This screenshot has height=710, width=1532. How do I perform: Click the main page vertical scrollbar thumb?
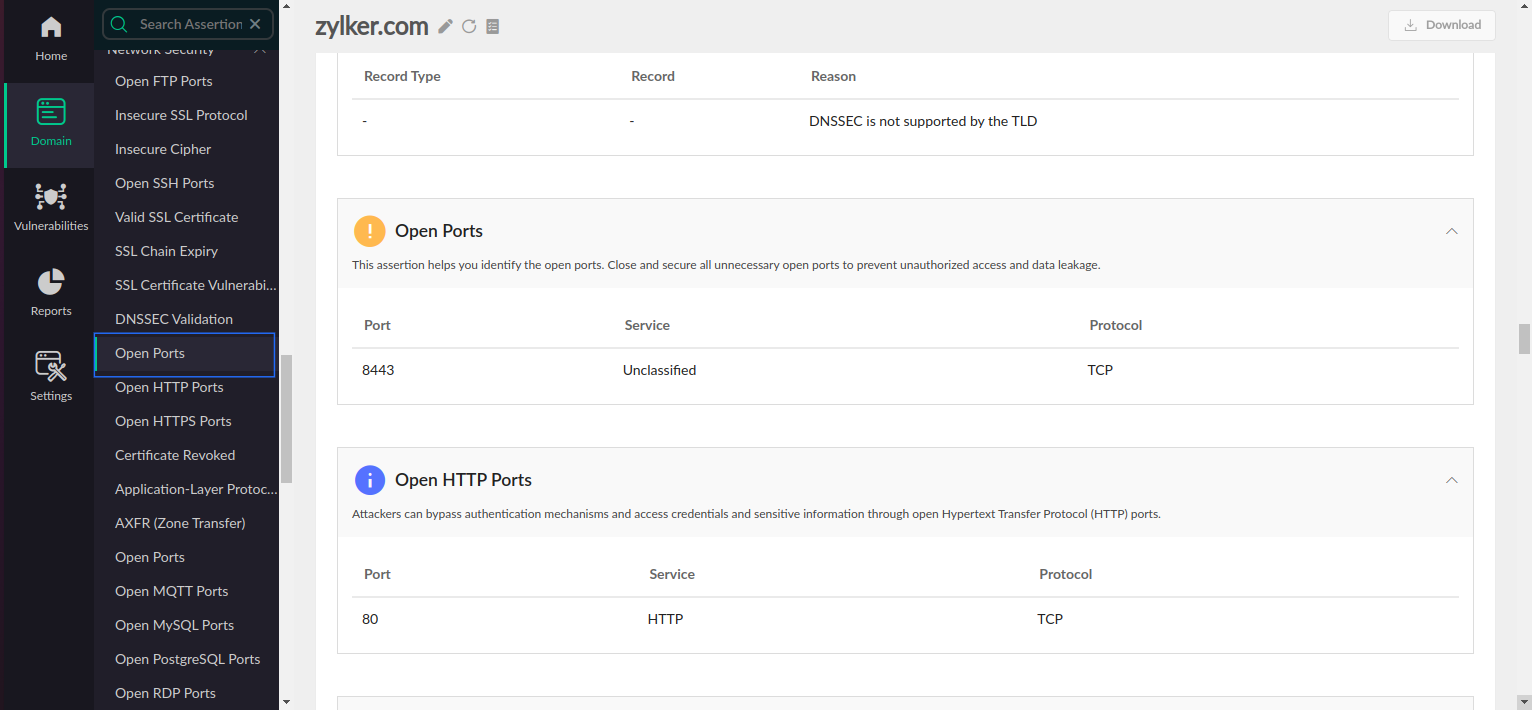(1524, 339)
